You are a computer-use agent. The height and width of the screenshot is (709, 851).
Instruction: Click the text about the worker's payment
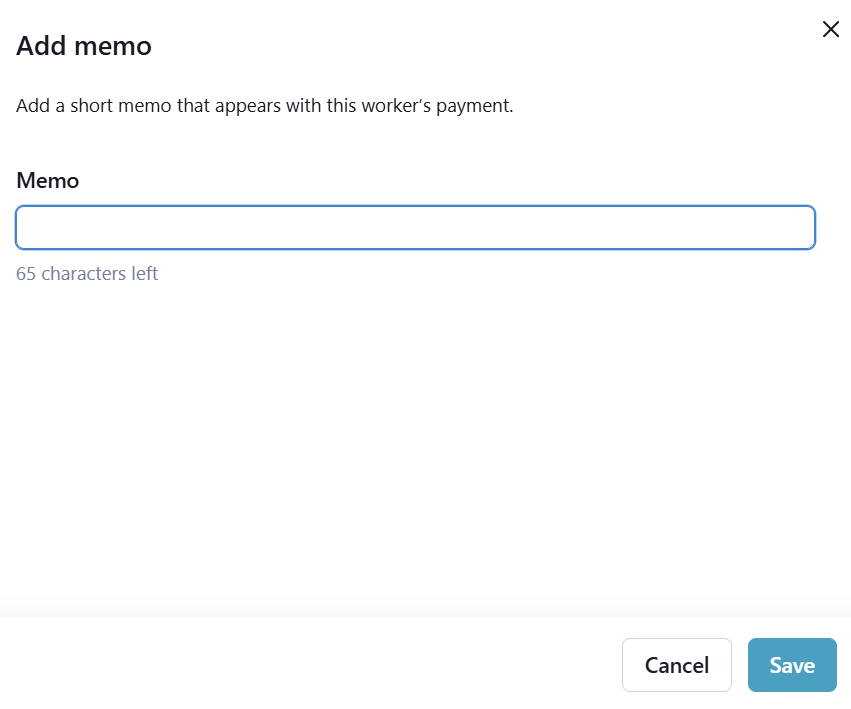point(264,105)
